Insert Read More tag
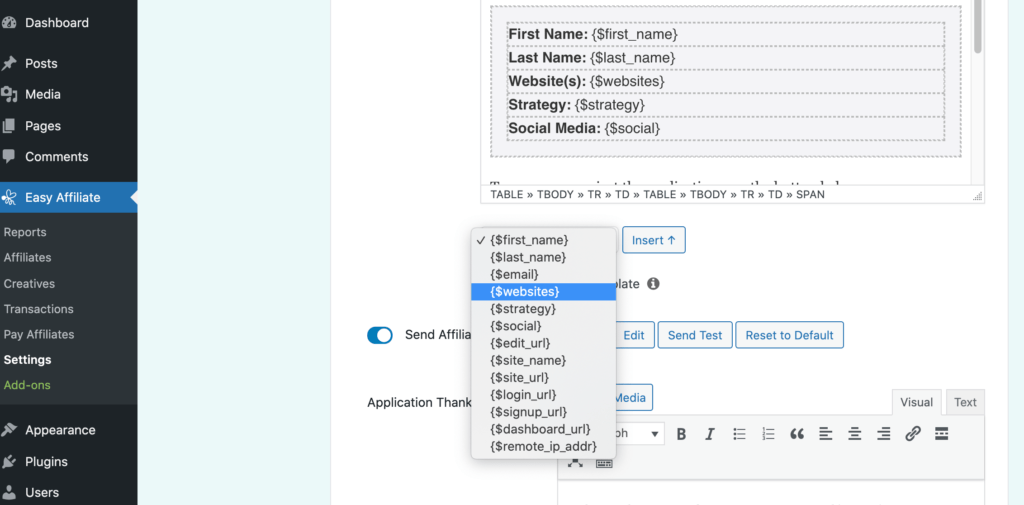The width and height of the screenshot is (1024, 505). pyautogui.click(x=941, y=434)
